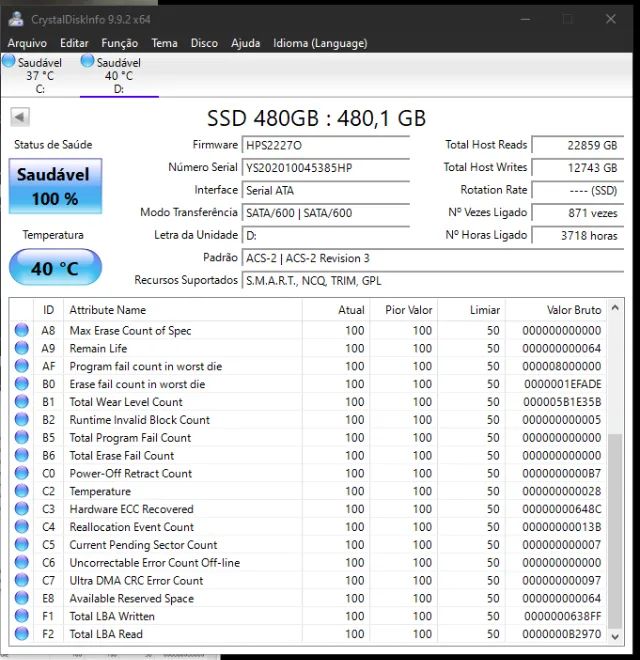
Task: Open the Tema menu
Action: [x=164, y=43]
